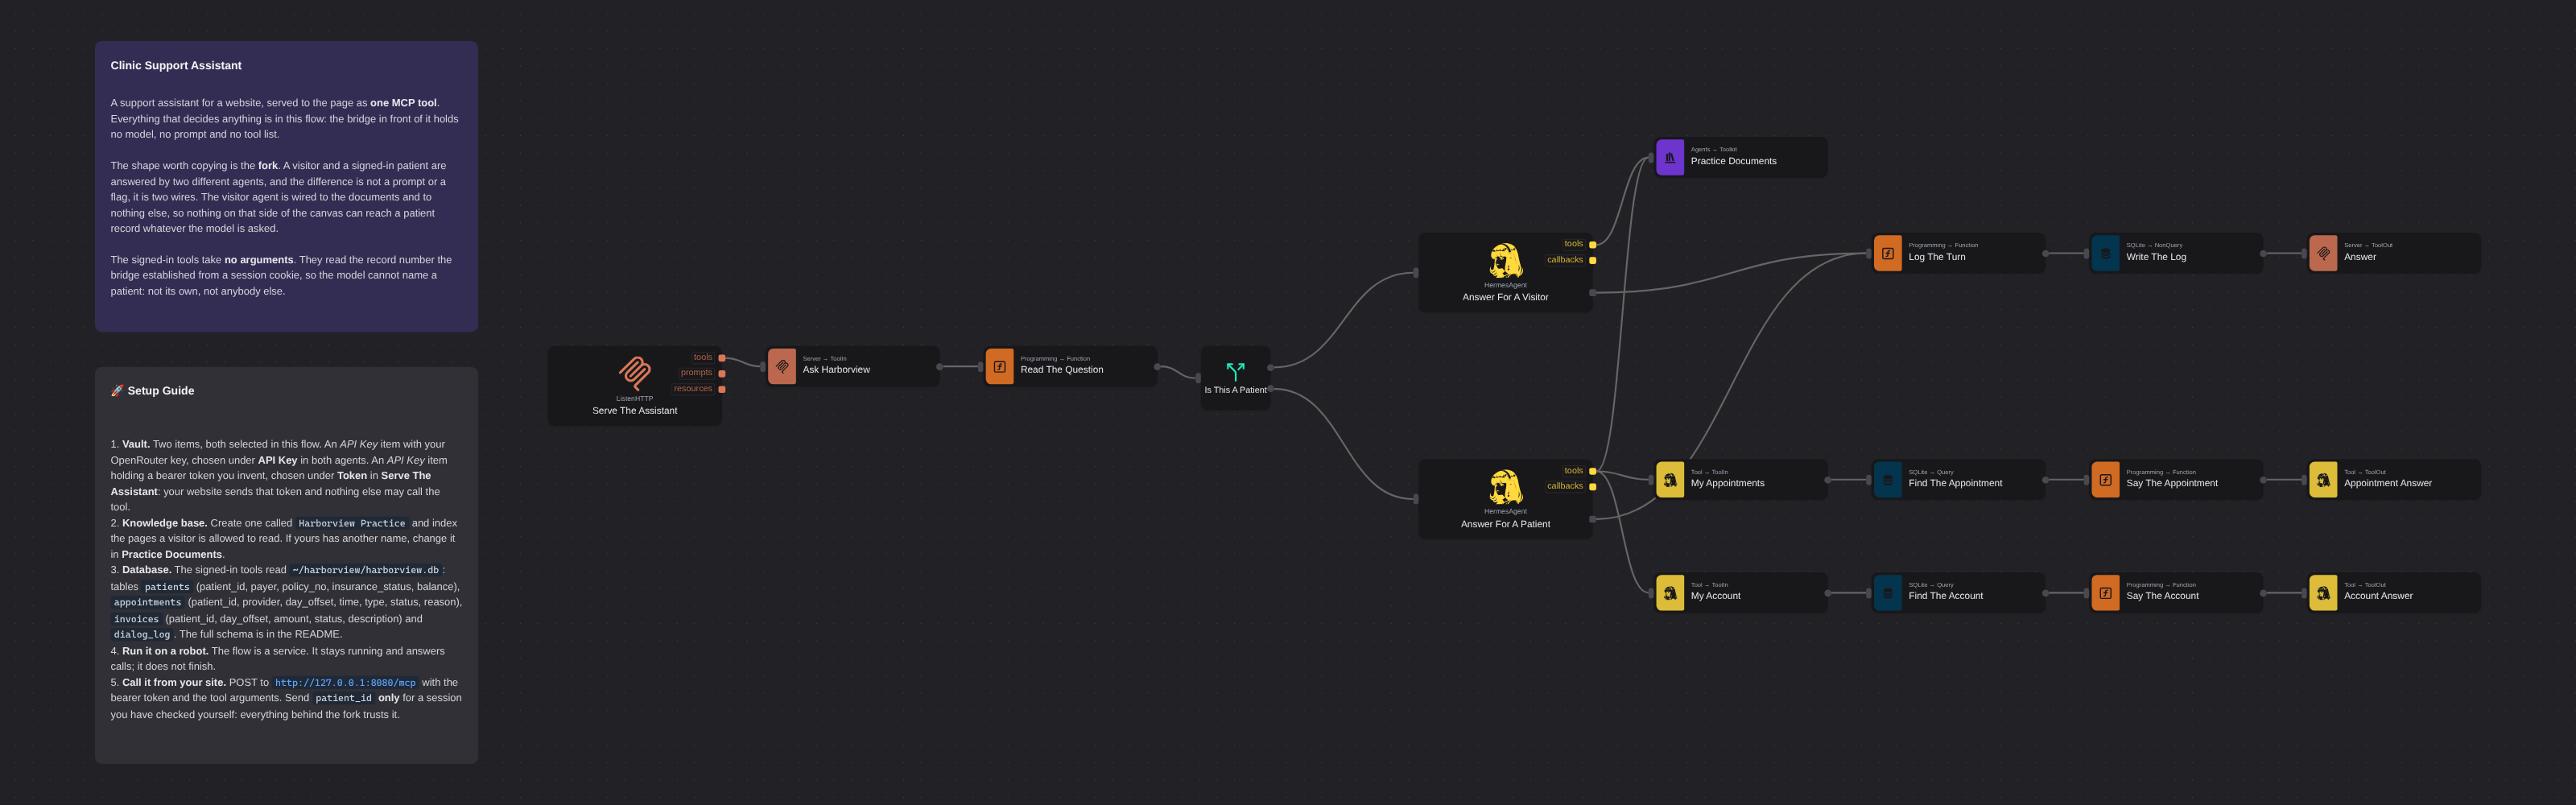2576x805 pixels.
Task: Click the Appointment Answer node label
Action: 2387,483
